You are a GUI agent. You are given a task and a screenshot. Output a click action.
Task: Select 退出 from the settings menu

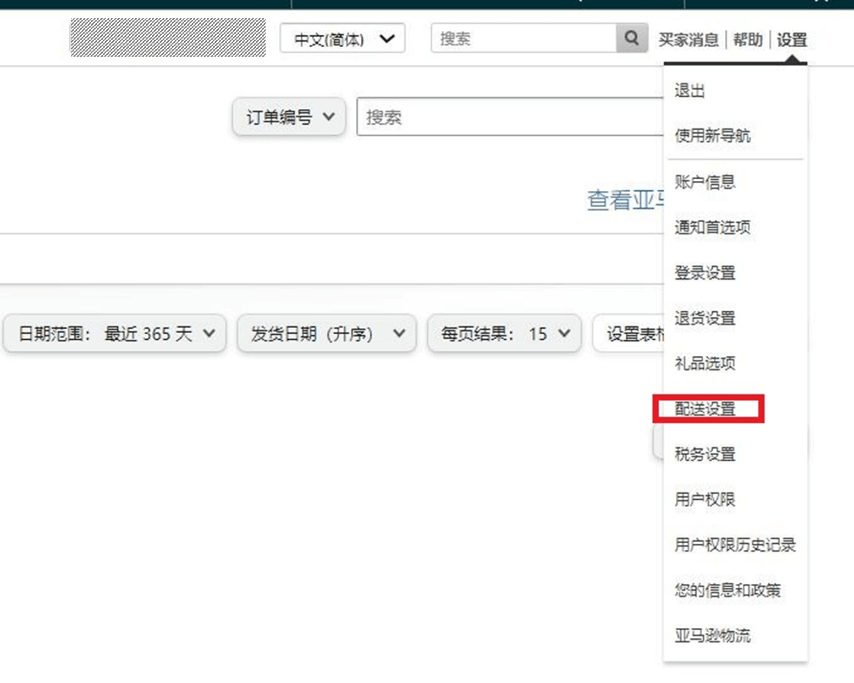(x=690, y=91)
